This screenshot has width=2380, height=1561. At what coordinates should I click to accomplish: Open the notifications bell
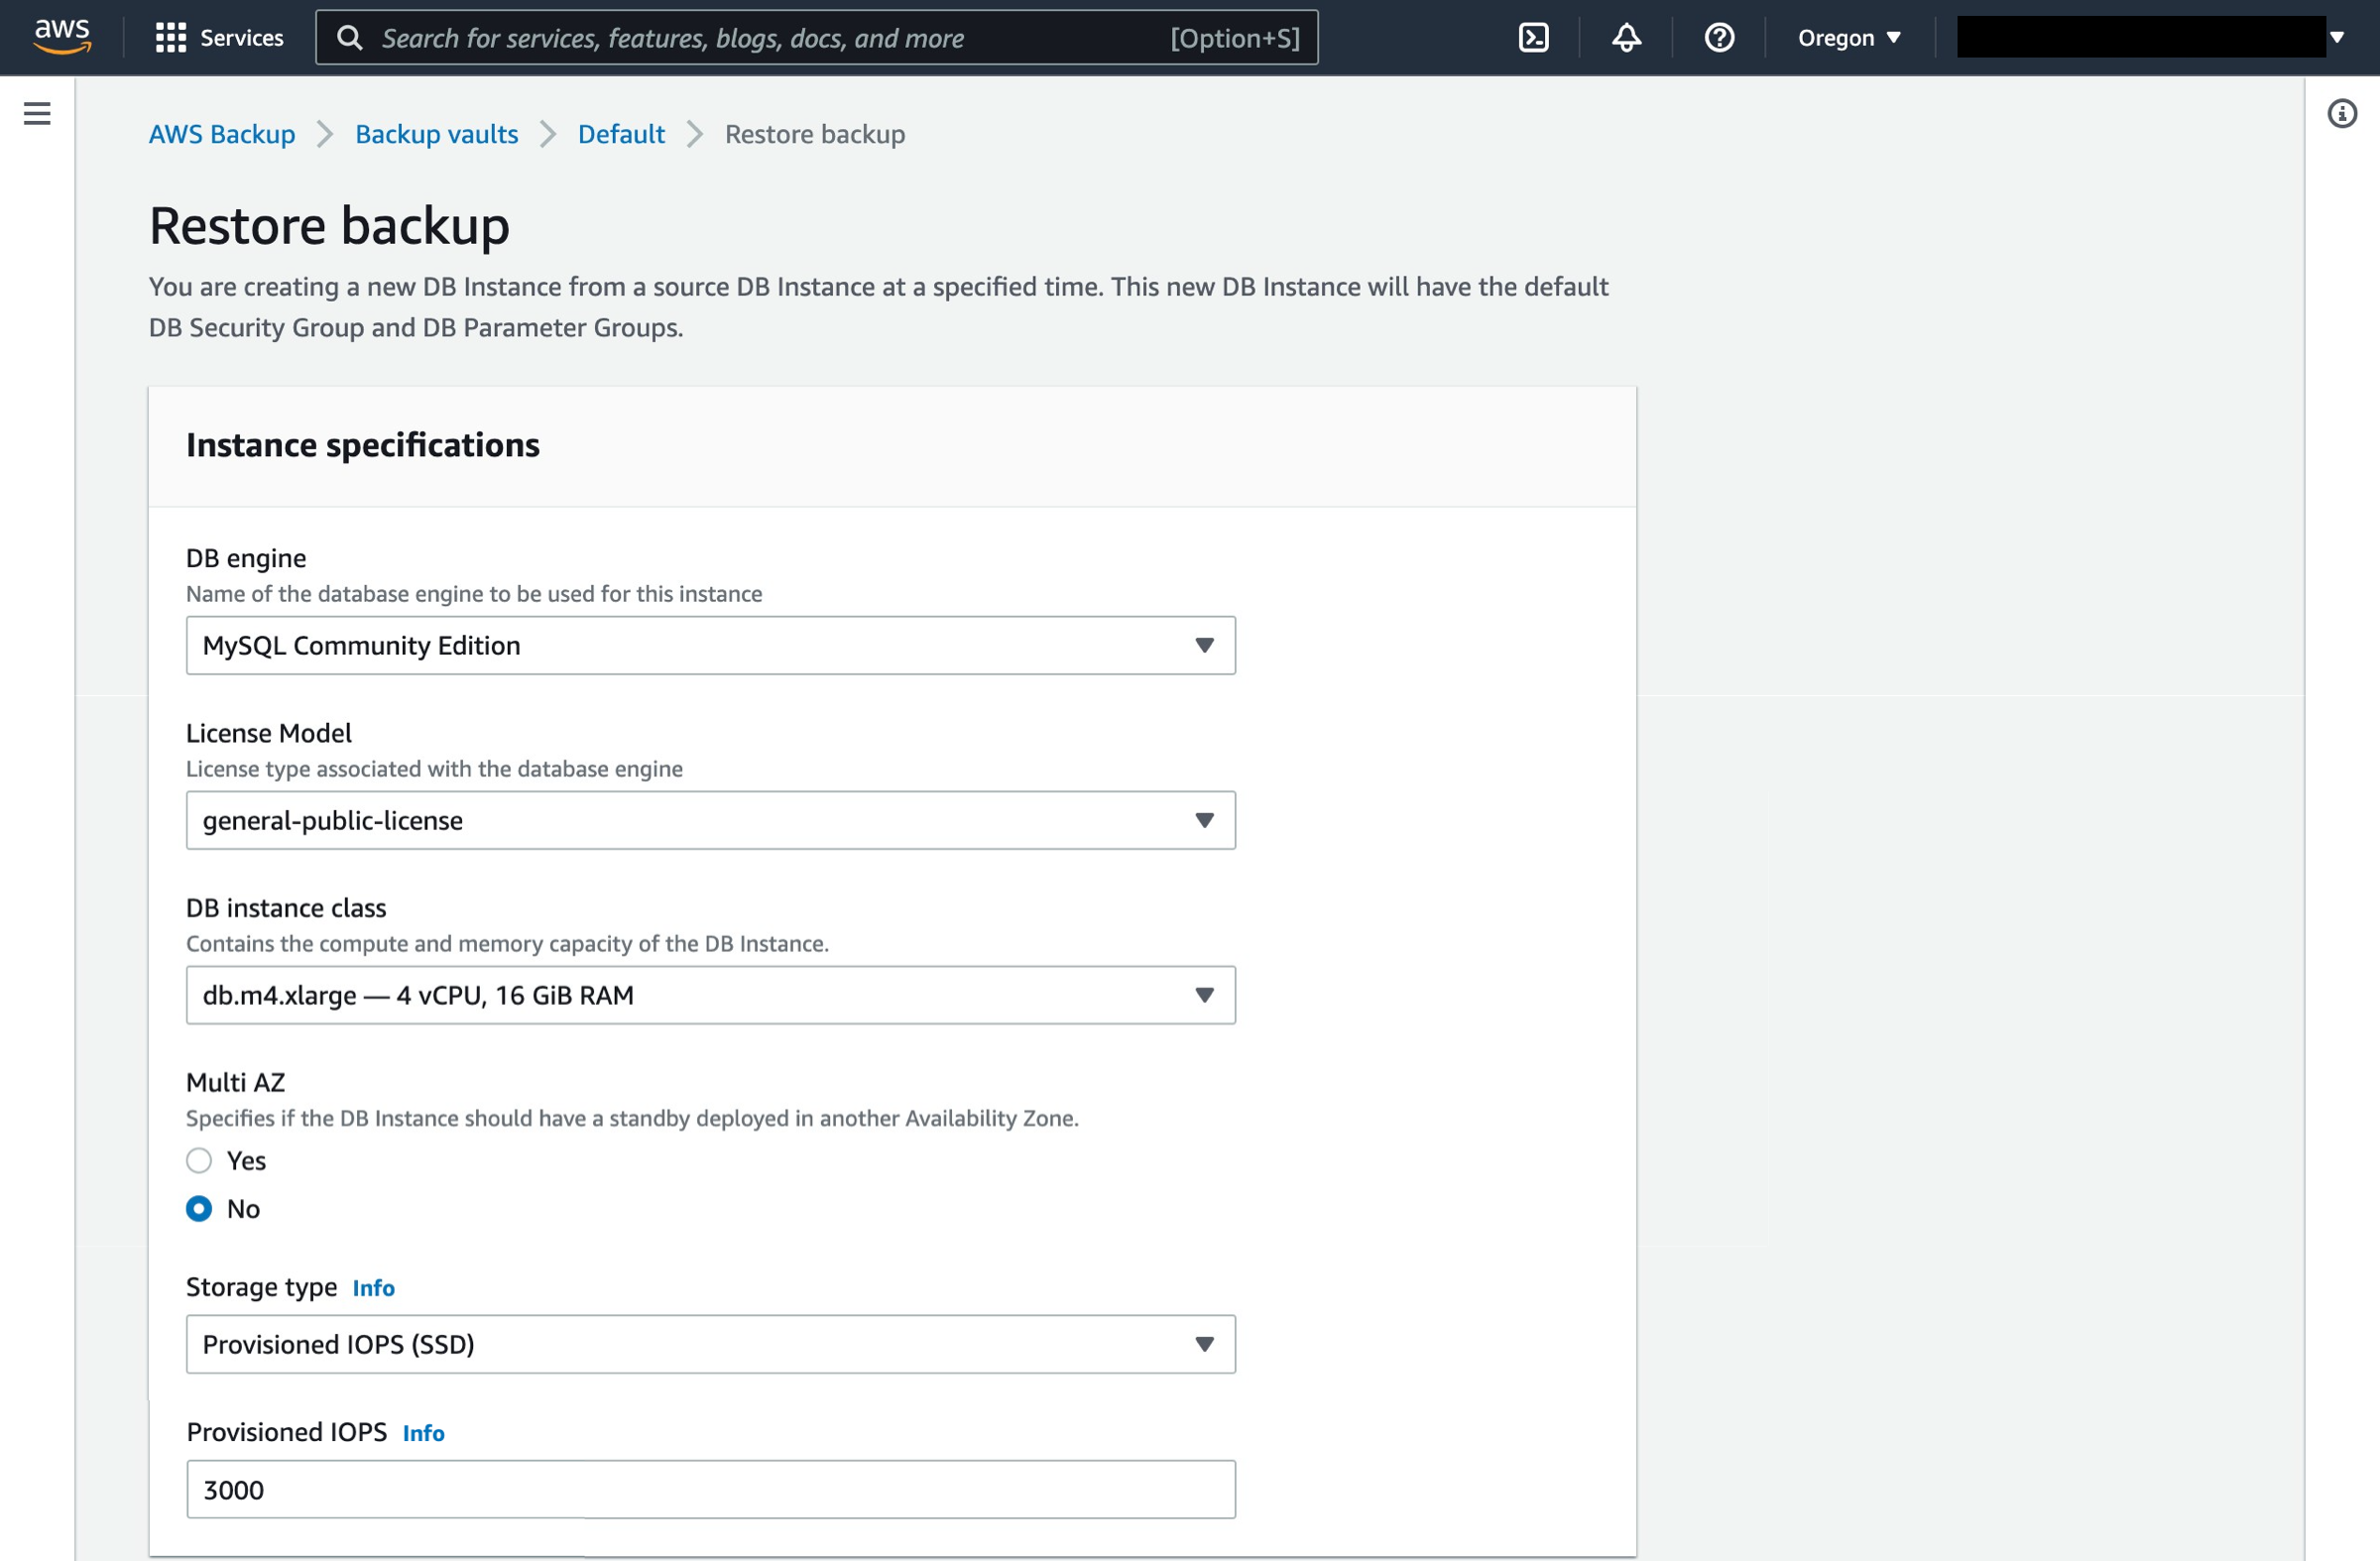[1626, 38]
